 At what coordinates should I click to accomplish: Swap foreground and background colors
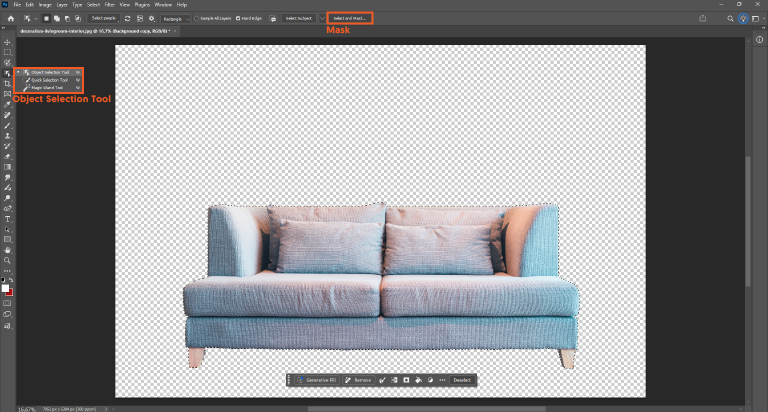(11, 280)
